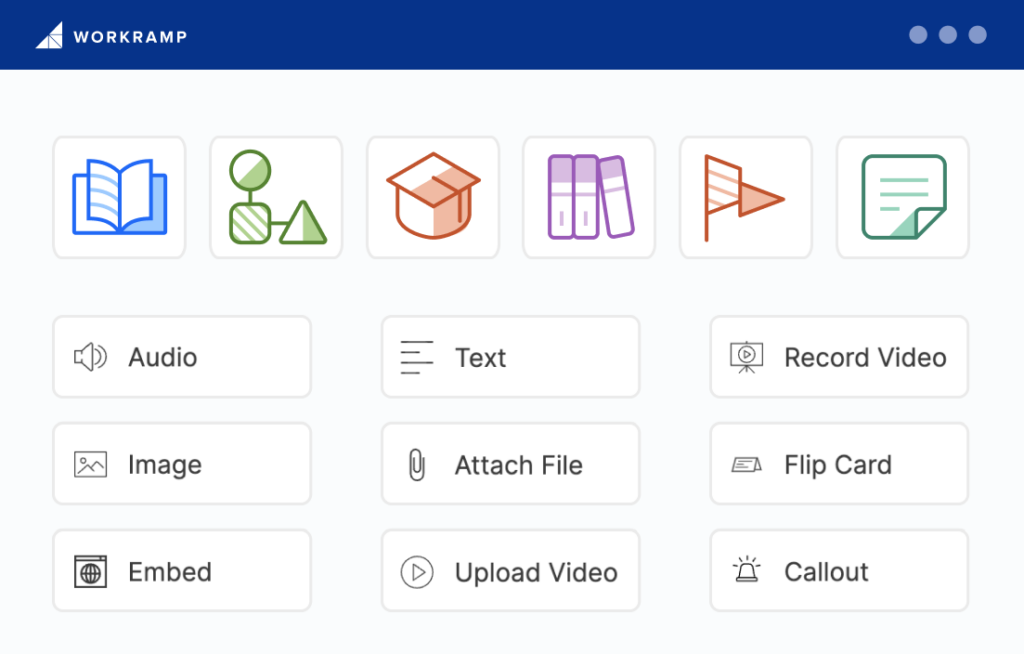Open the purple binders tile
This screenshot has width=1024, height=654.
point(589,197)
